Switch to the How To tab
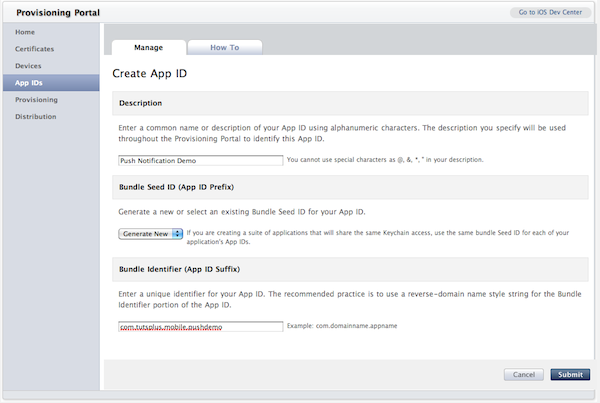This screenshot has width=600, height=403. point(225,47)
